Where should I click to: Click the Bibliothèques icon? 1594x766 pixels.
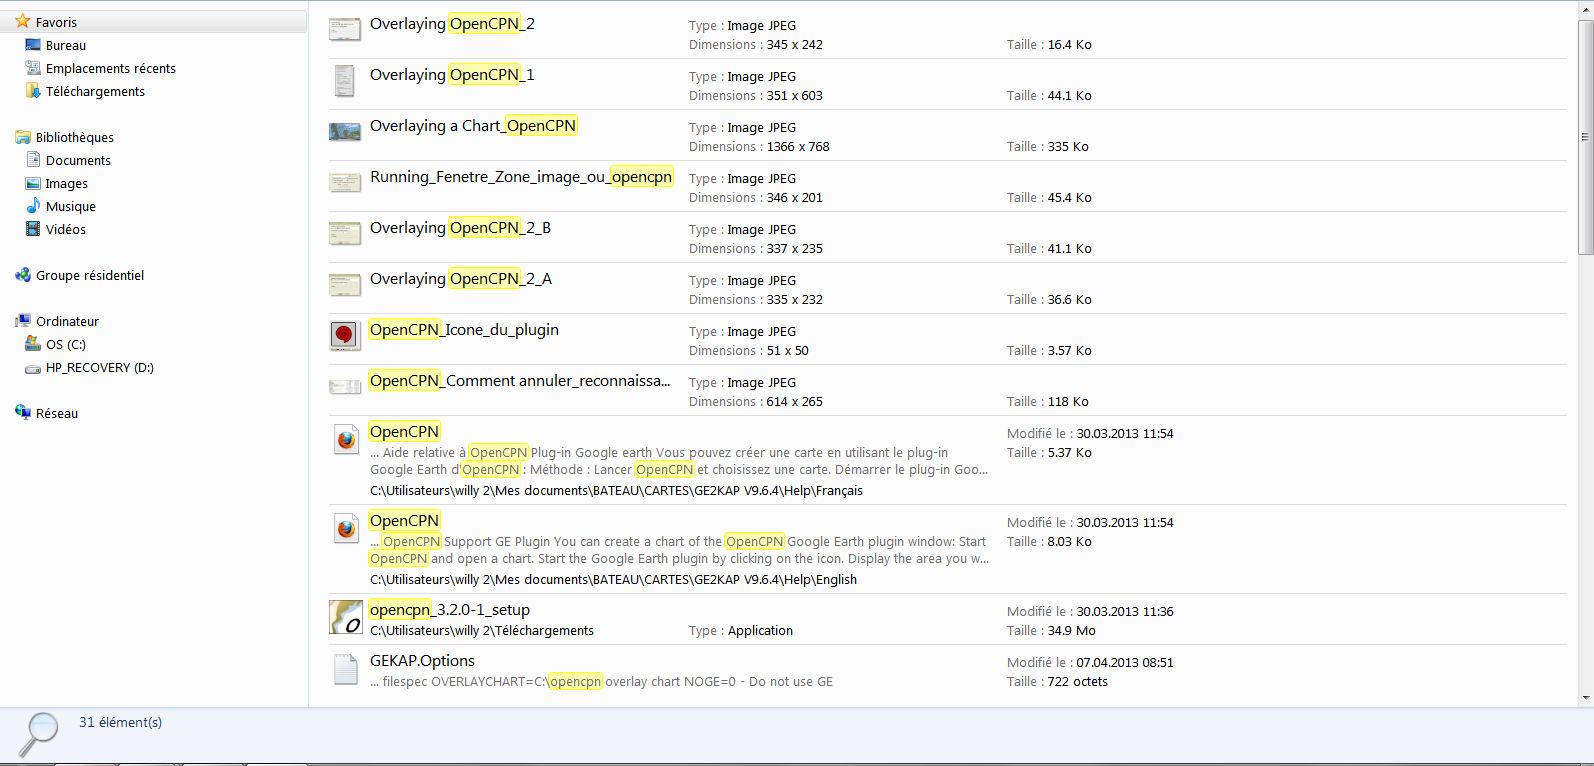22,137
